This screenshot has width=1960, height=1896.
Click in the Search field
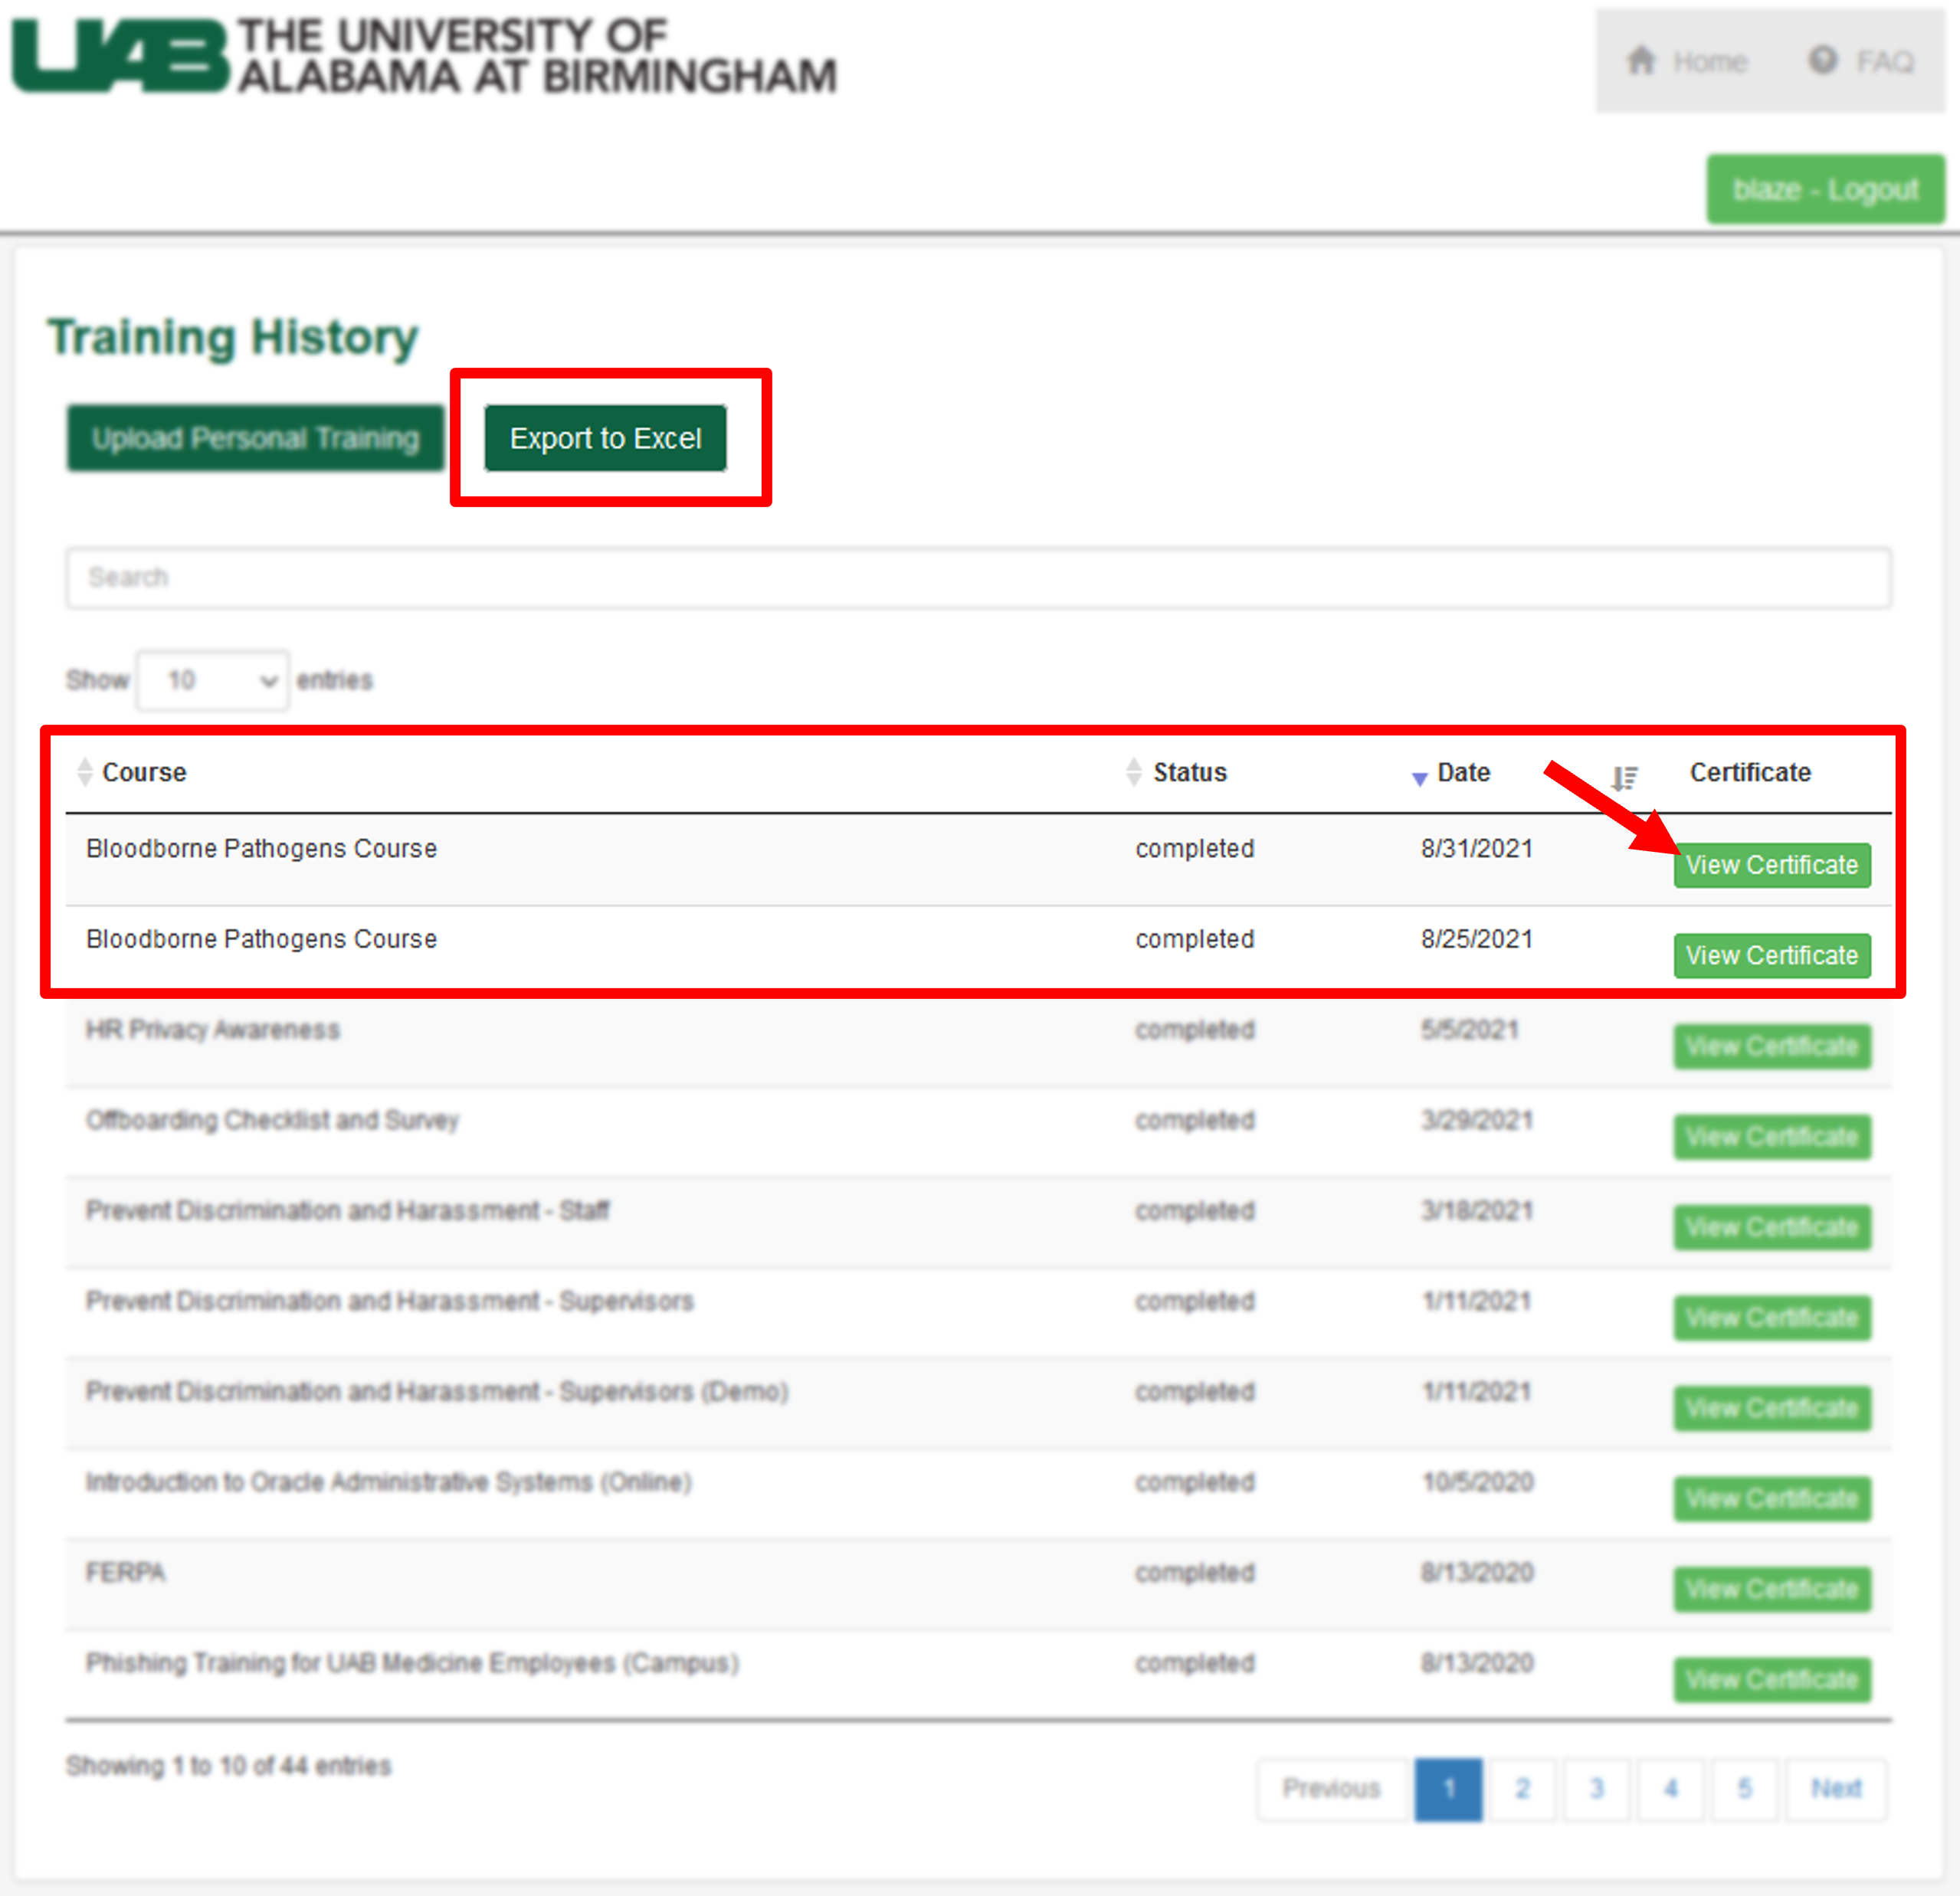(x=978, y=577)
